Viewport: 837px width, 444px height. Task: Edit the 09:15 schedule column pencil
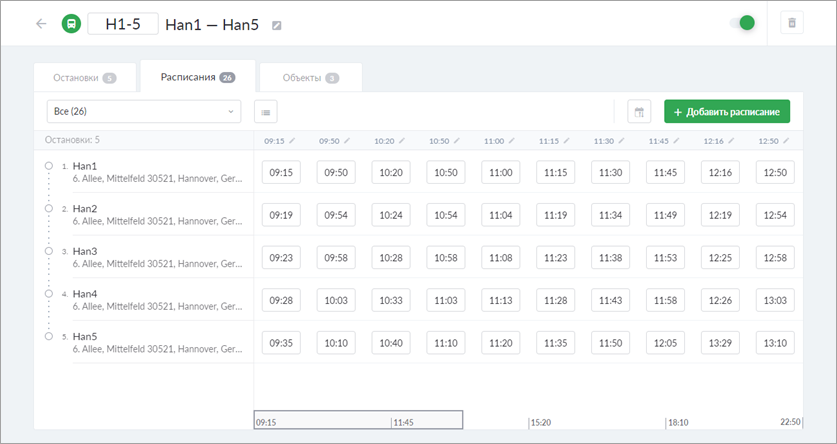tap(292, 141)
